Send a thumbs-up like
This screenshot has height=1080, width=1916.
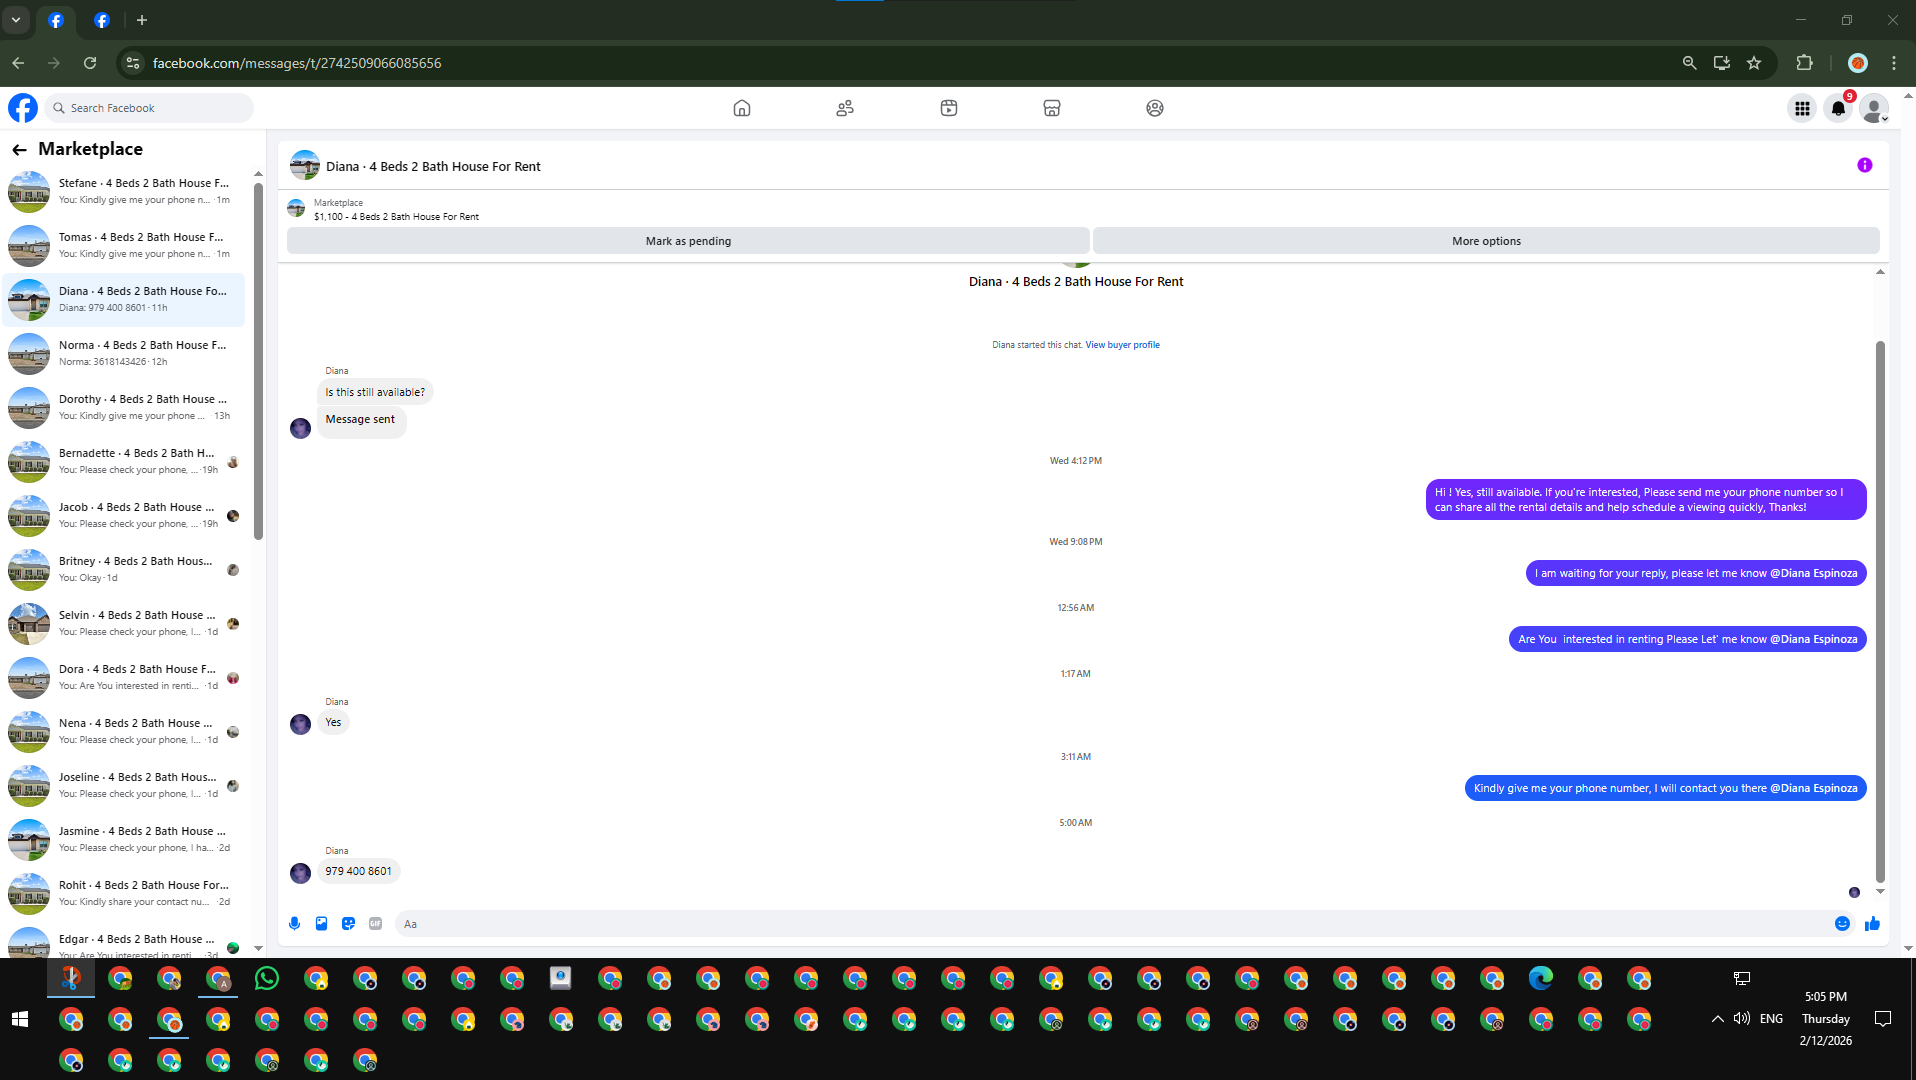coord(1872,924)
